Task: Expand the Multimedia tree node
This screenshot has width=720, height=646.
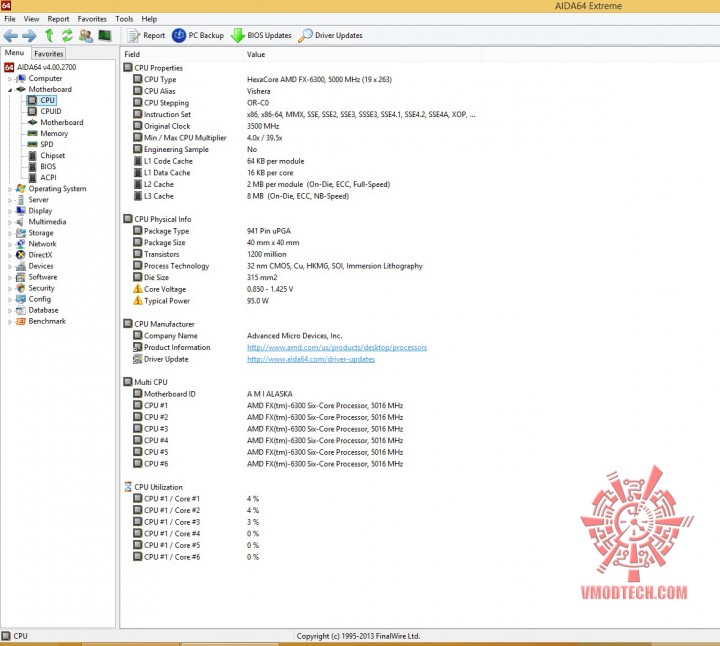Action: pos(10,222)
